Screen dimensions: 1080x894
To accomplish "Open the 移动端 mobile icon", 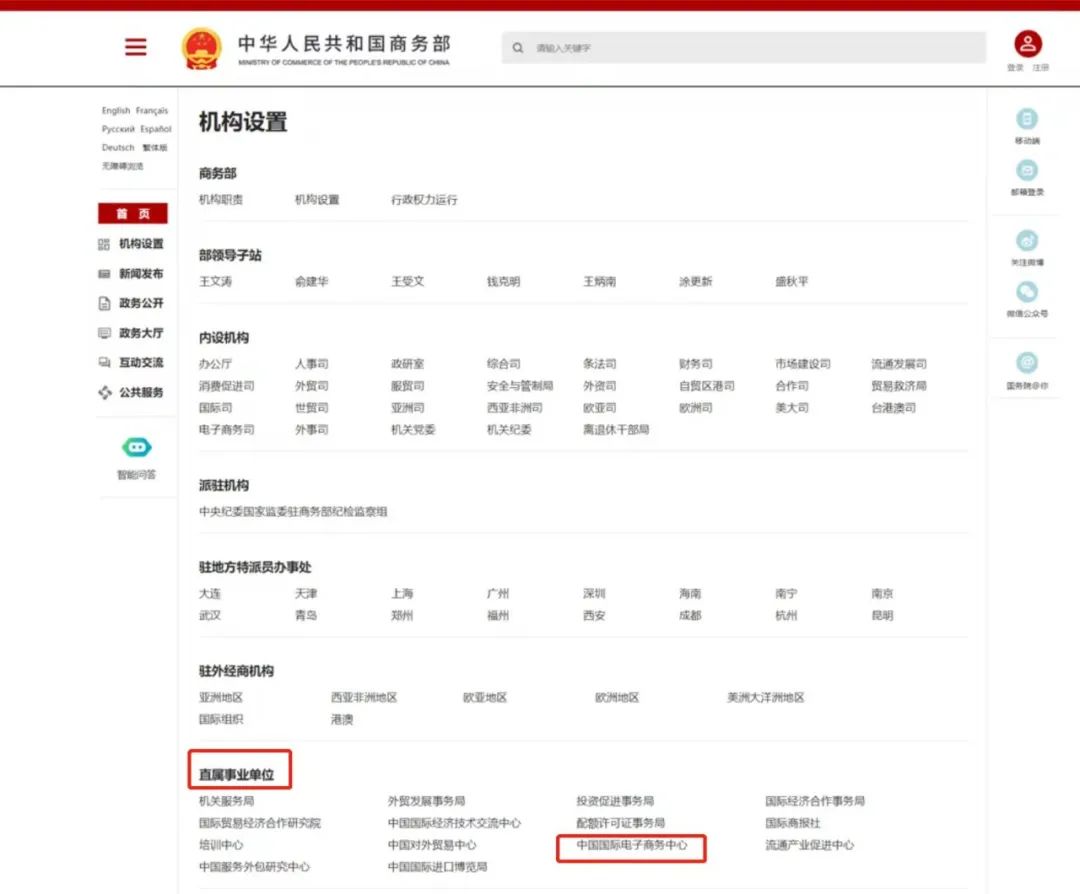I will point(1026,120).
